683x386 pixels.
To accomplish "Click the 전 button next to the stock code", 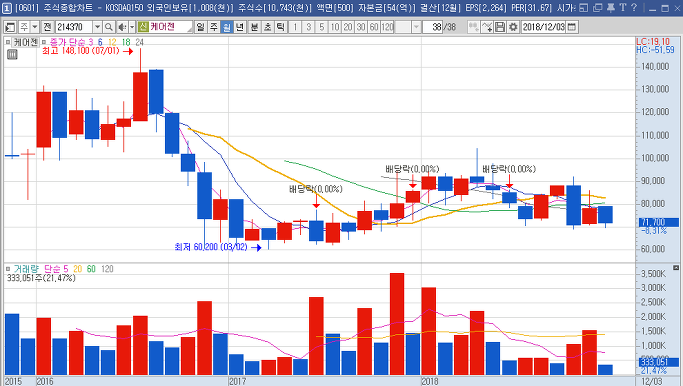I will click(47, 27).
